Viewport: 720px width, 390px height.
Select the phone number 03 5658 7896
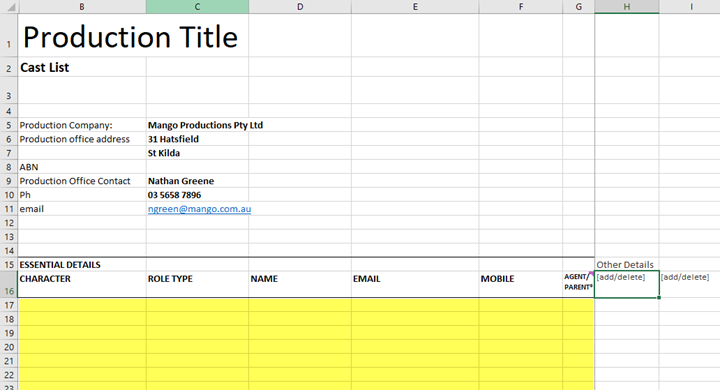(x=197, y=195)
